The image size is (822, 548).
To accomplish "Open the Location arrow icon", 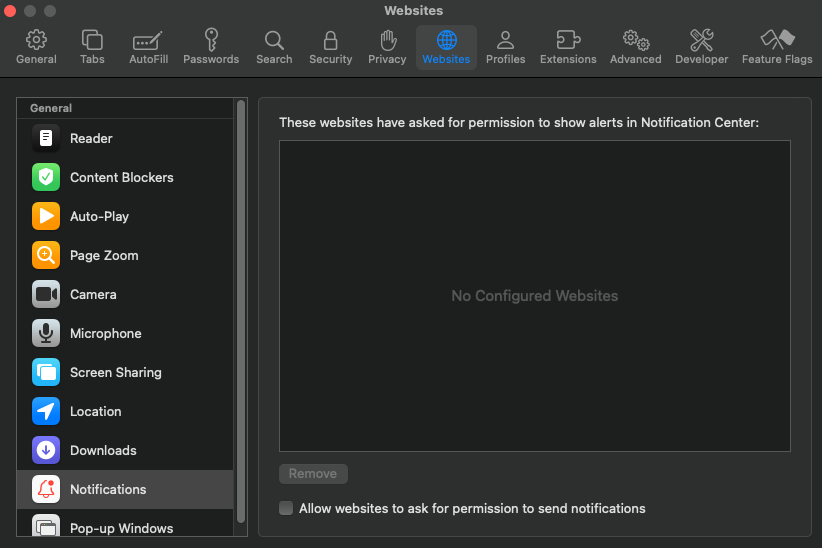I will coord(46,411).
